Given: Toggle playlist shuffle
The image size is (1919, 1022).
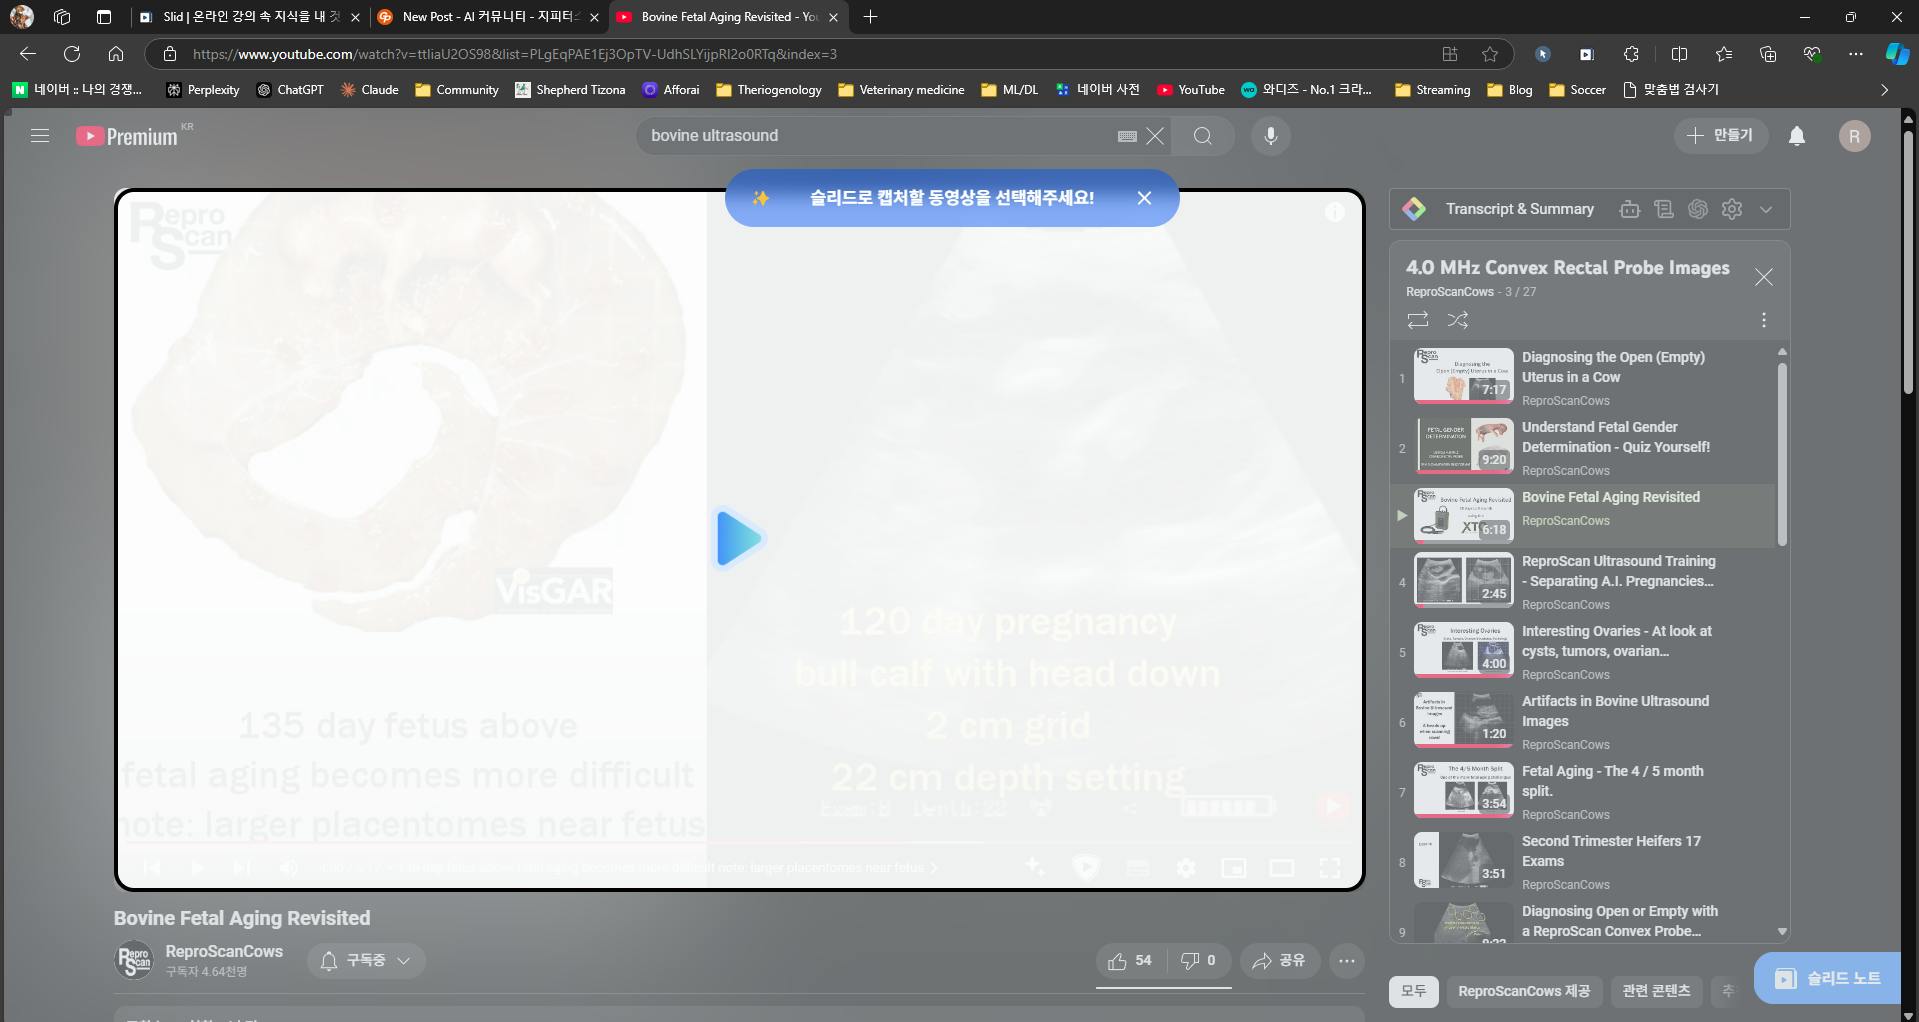Looking at the screenshot, I should click(x=1458, y=320).
